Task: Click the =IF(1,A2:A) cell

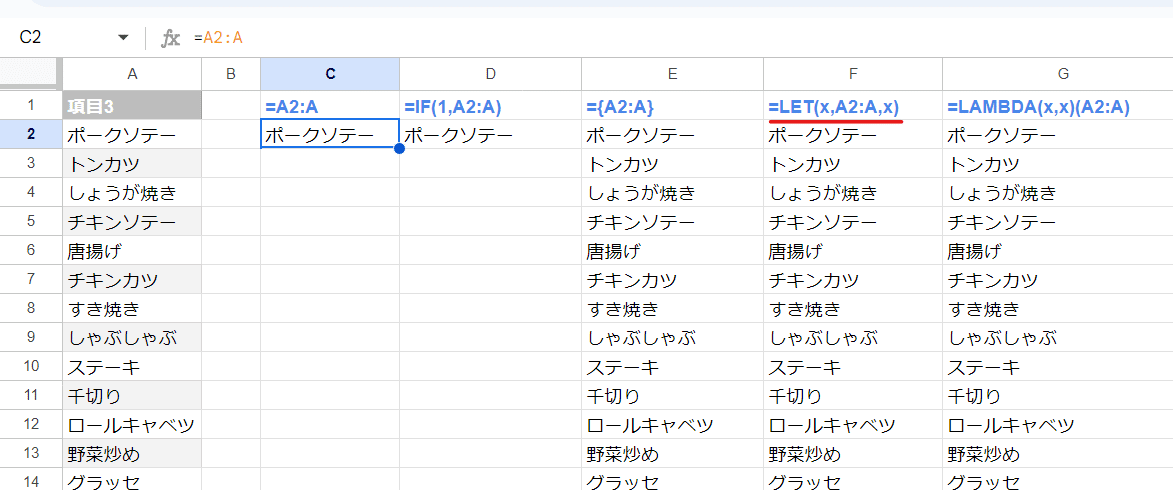Action: tap(490, 105)
